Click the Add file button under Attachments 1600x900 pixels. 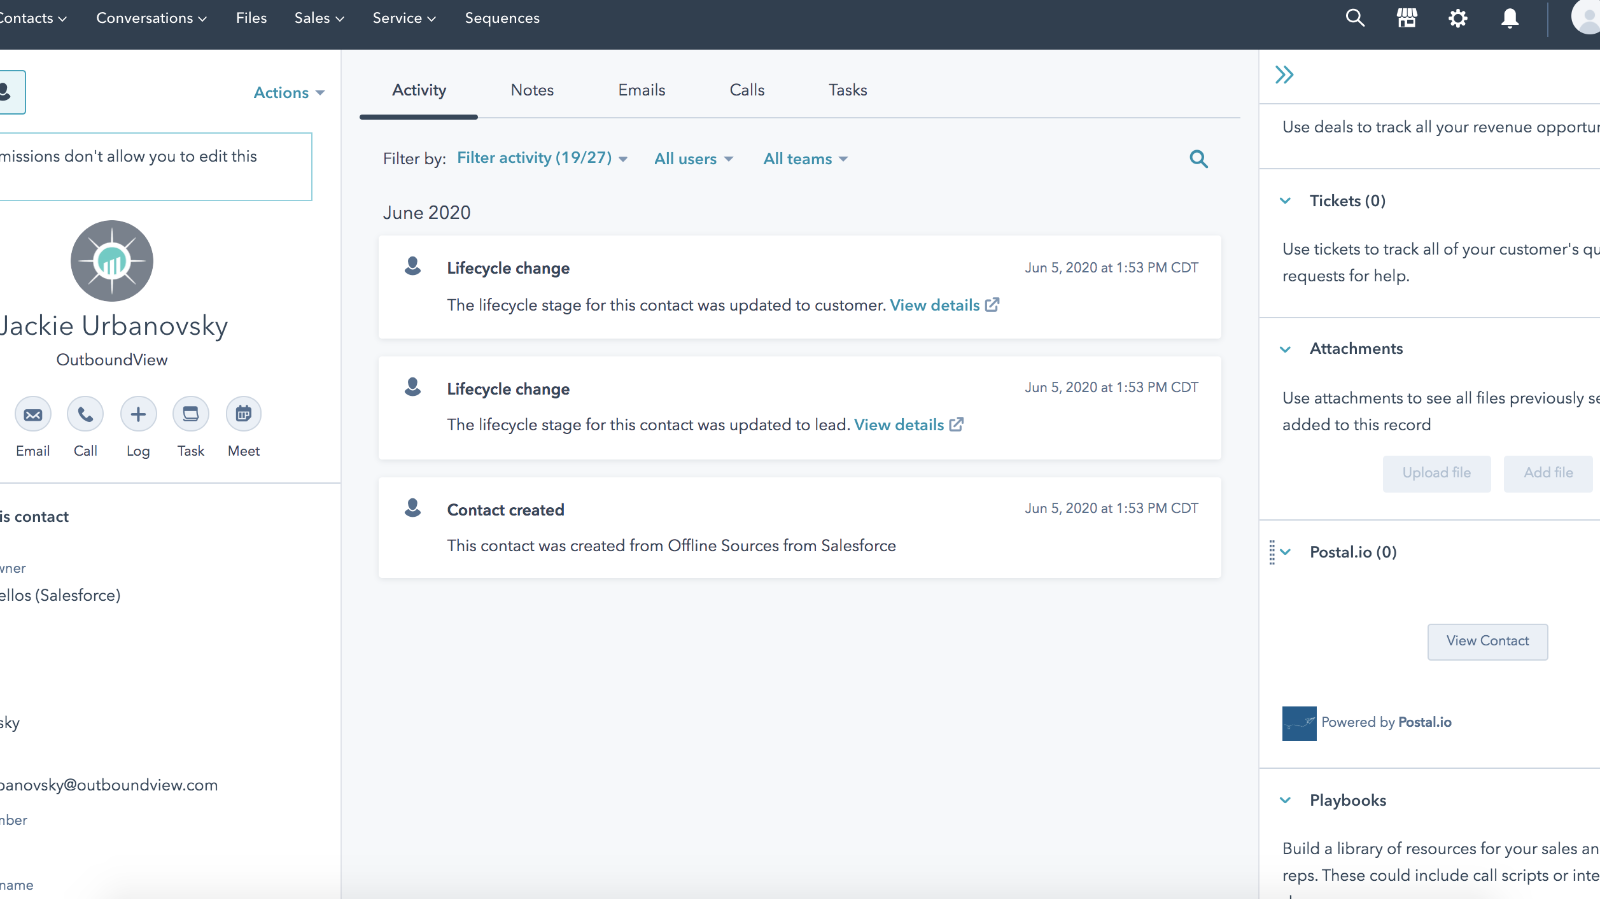point(1548,472)
